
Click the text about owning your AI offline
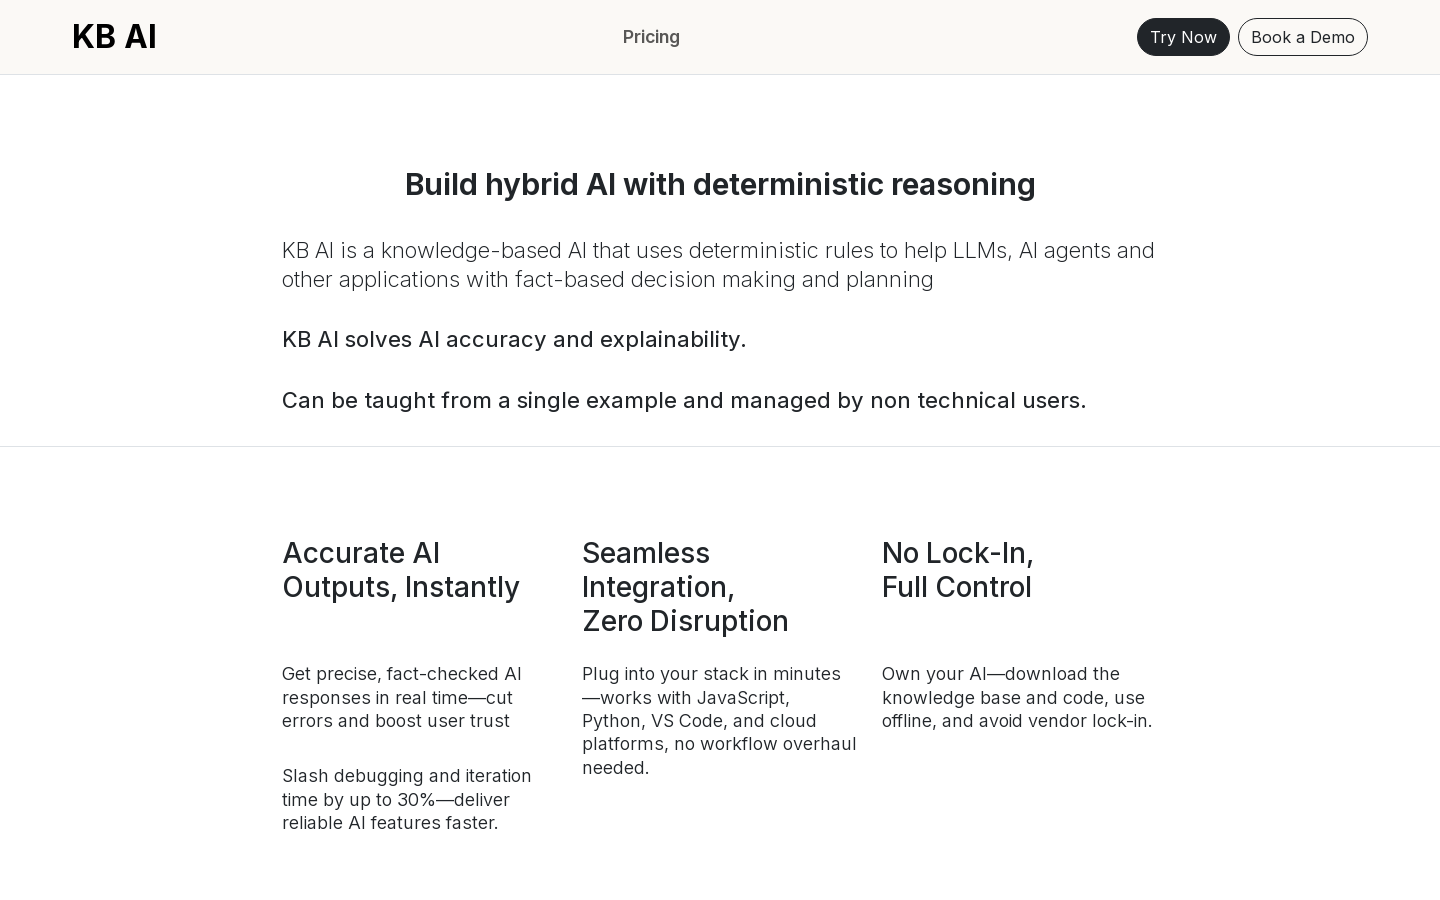pyautogui.click(x=1017, y=697)
